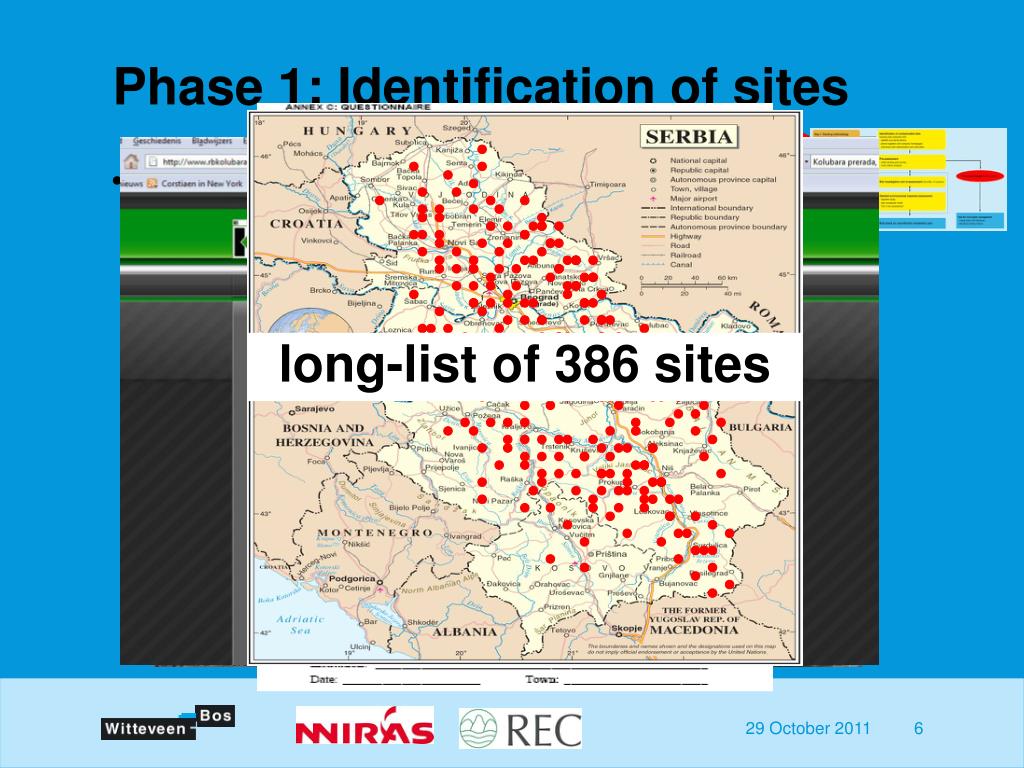Viewport: 1024px width, 768px height.
Task: Click the 'CROATIA' label west of Vinkovci
Action: [x=306, y=224]
